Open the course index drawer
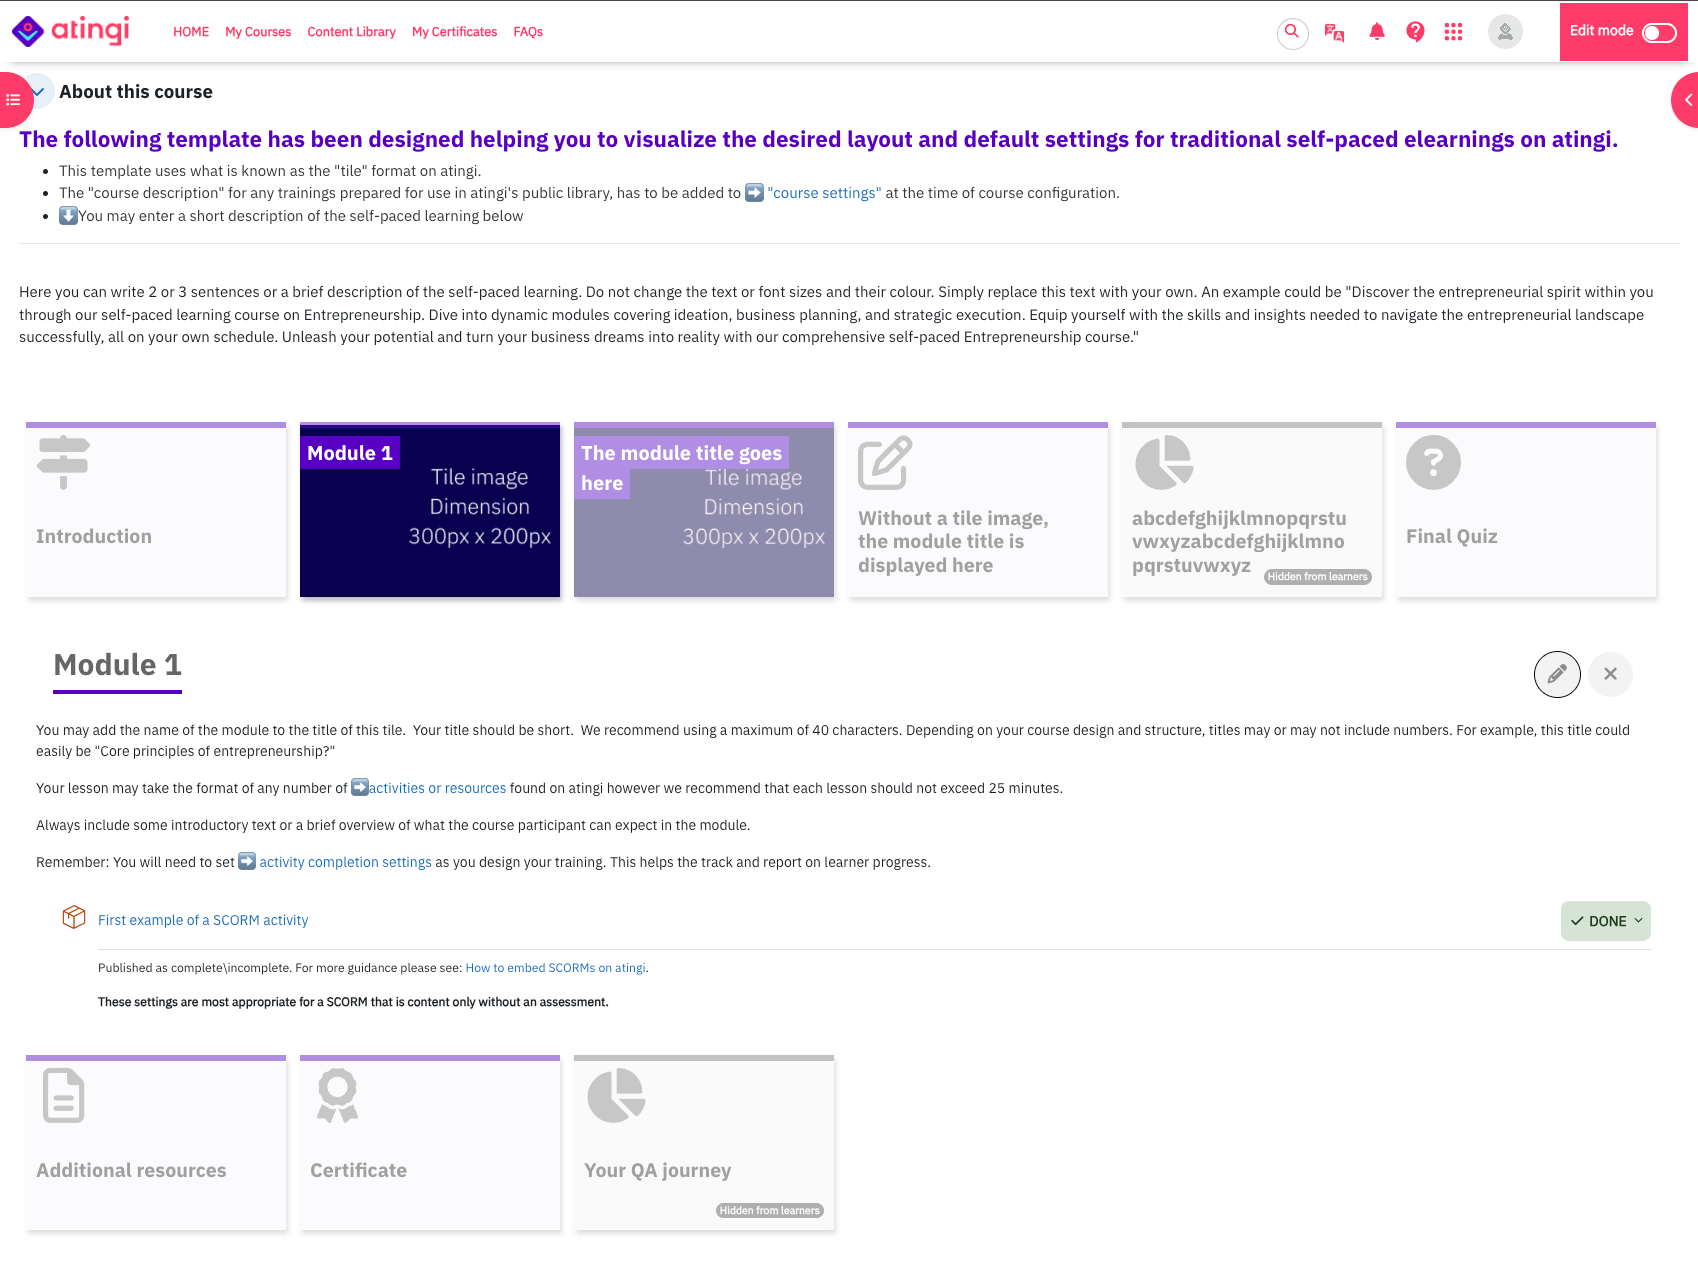1698x1275 pixels. (14, 100)
